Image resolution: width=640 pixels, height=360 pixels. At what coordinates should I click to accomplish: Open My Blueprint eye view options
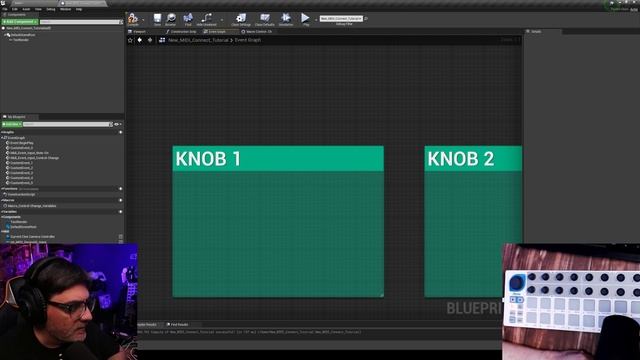point(118,124)
